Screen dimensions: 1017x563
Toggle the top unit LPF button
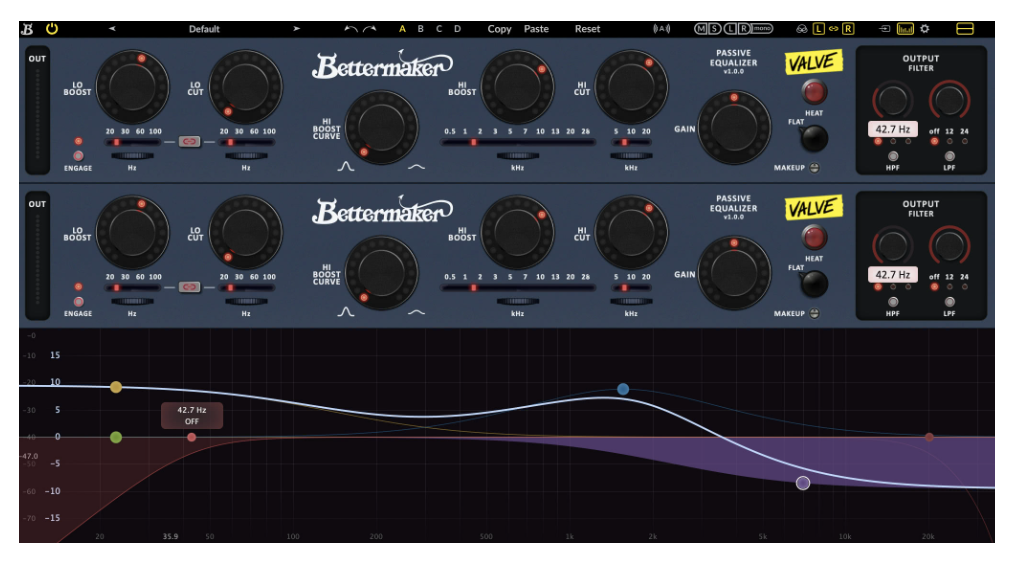(950, 156)
